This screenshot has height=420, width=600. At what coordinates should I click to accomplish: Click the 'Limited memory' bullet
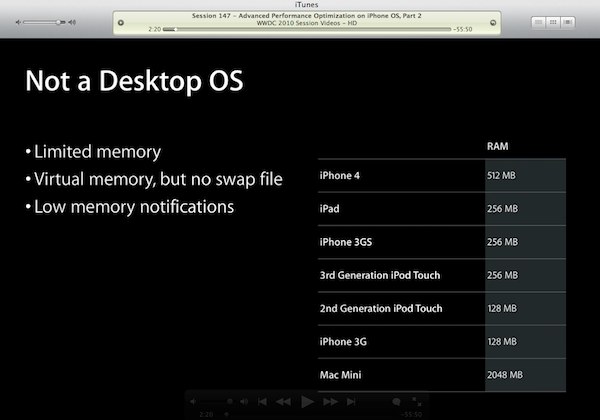pyautogui.click(x=97, y=152)
